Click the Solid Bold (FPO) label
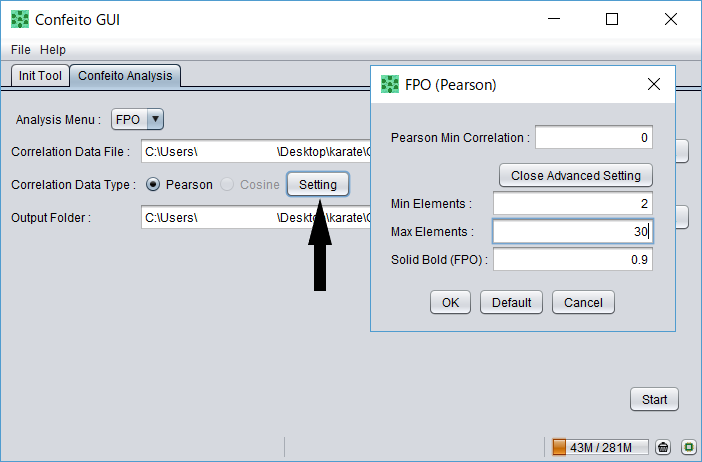 [x=439, y=260]
